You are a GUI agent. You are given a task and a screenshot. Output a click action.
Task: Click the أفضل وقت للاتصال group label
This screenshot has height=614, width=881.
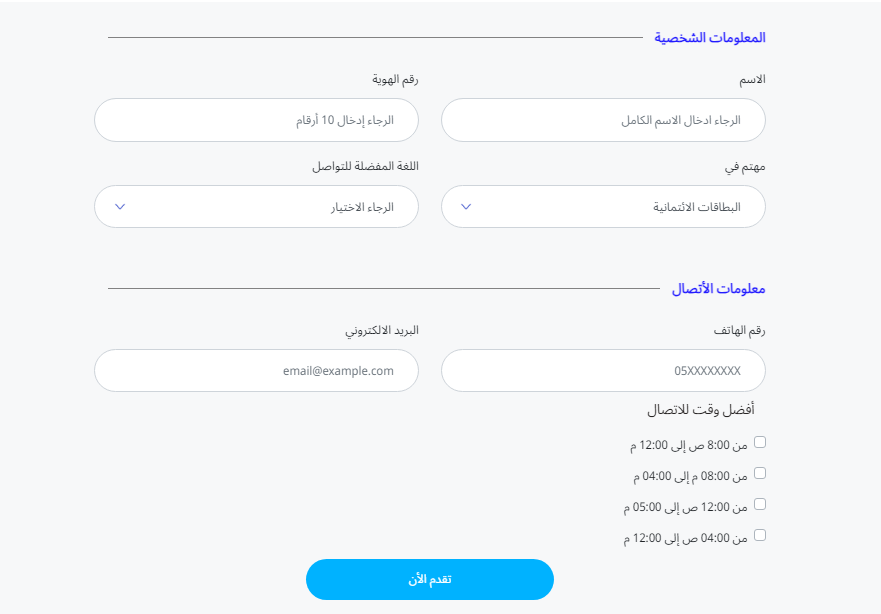[x=701, y=410]
